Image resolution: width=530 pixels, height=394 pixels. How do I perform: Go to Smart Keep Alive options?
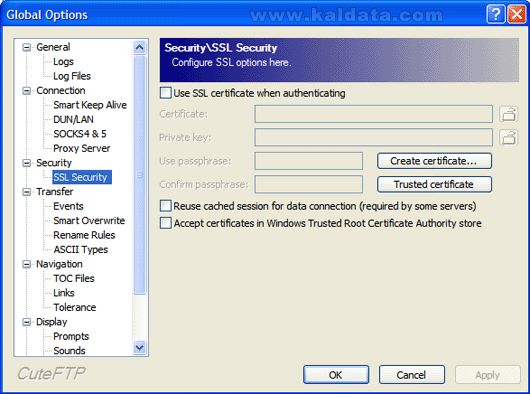point(90,105)
